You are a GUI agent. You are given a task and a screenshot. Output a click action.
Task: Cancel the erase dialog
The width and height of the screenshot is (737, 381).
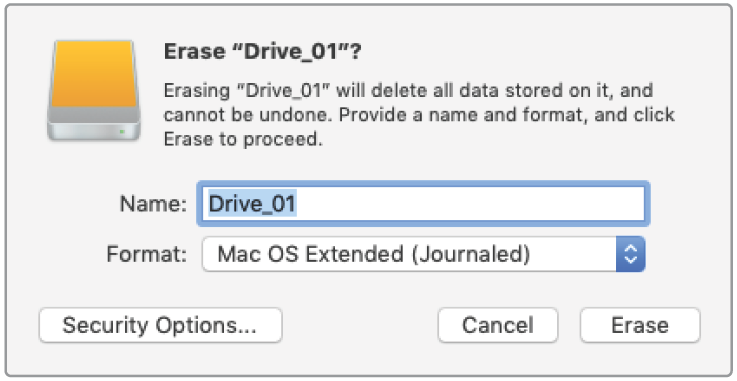(498, 325)
